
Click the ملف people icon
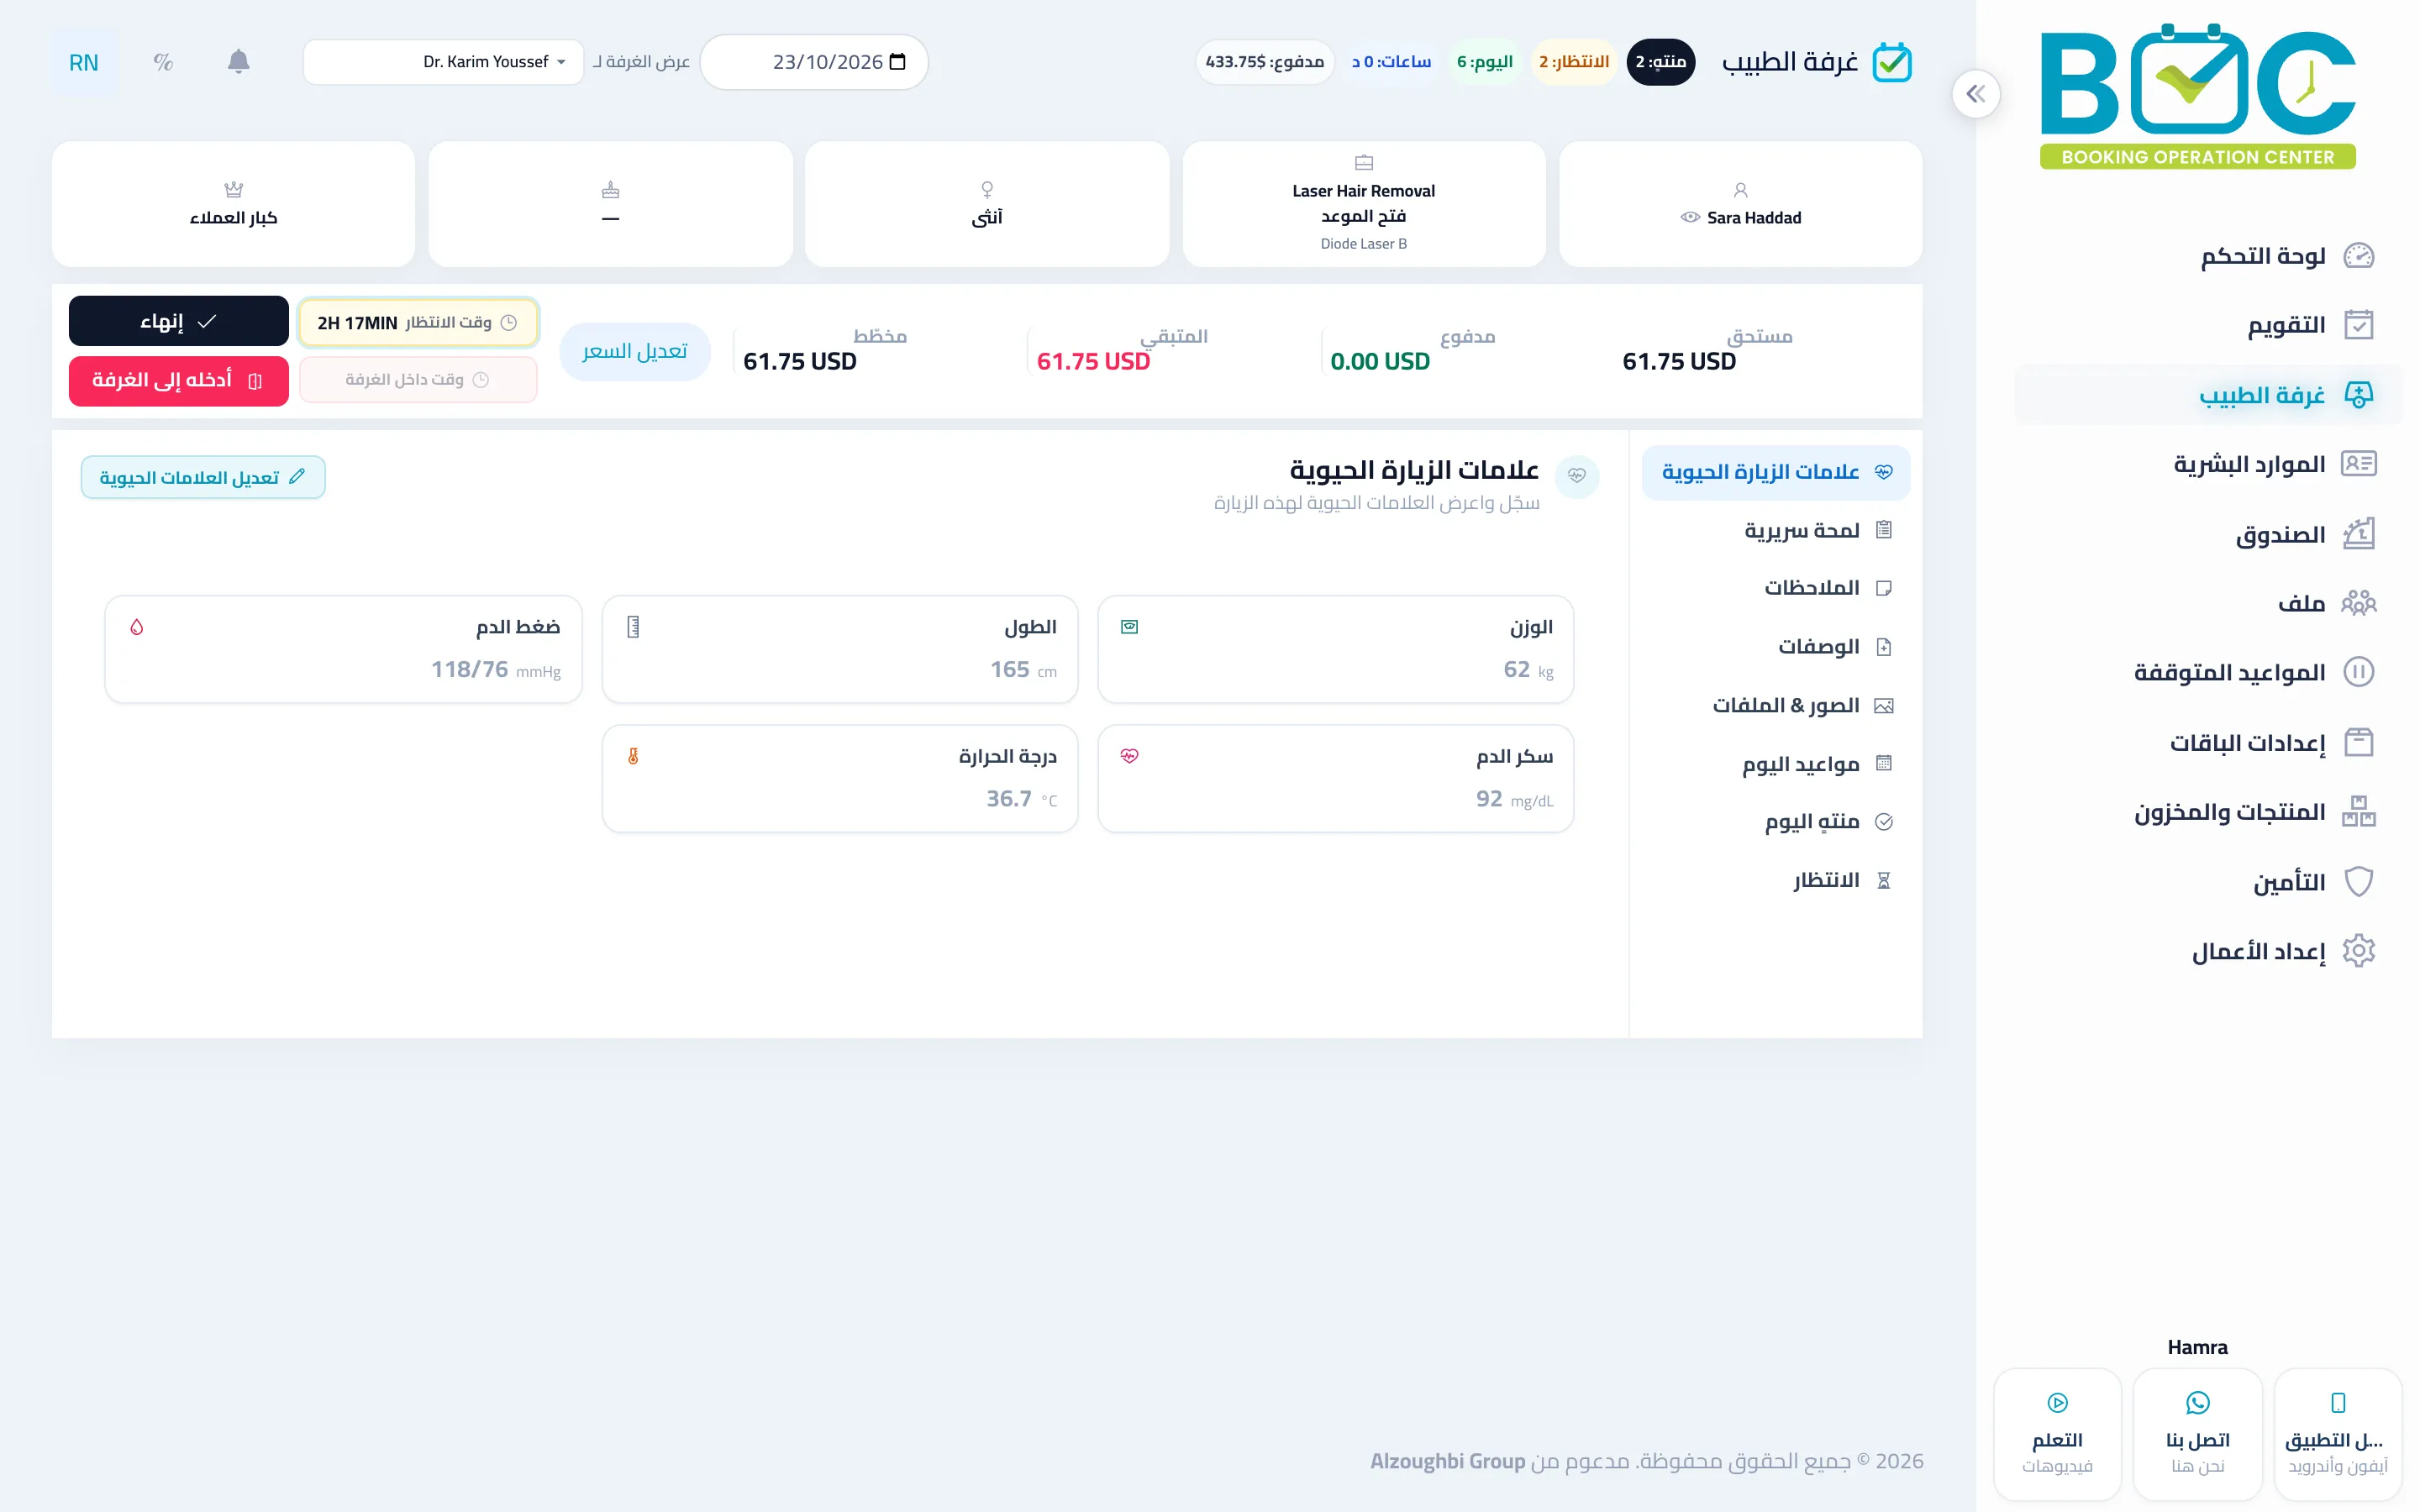[x=2358, y=603]
